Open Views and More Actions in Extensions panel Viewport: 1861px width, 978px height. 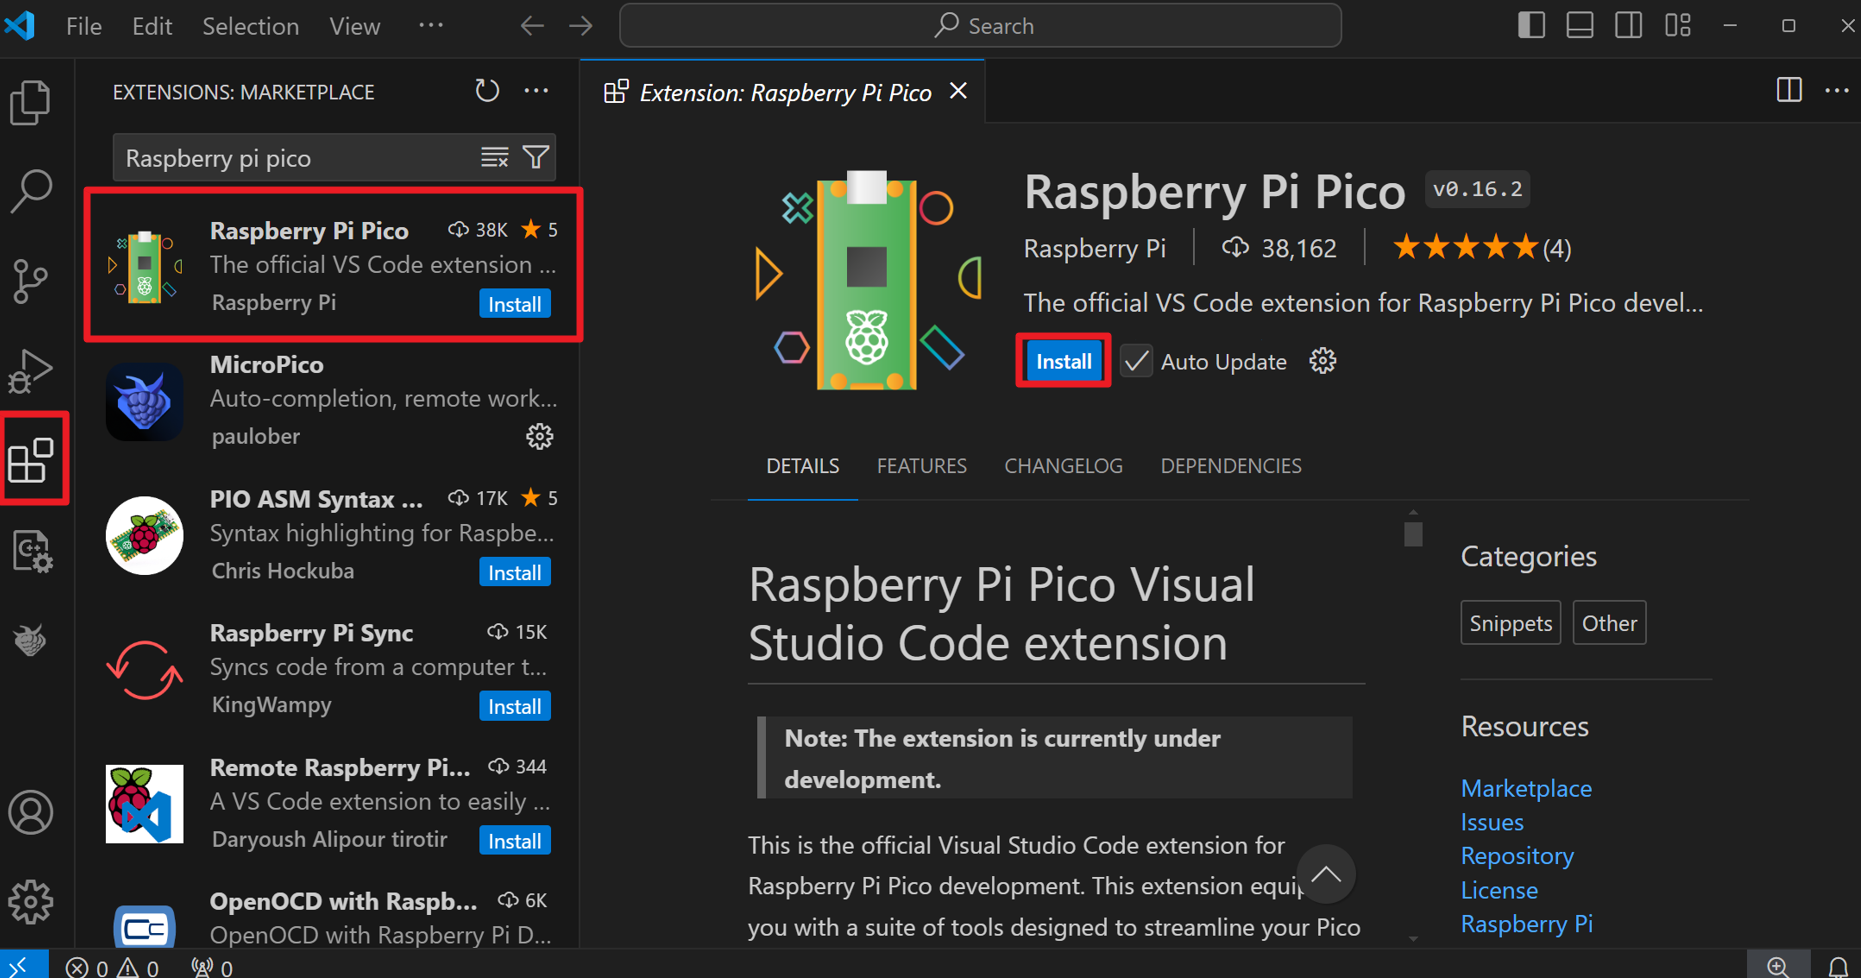click(x=536, y=91)
